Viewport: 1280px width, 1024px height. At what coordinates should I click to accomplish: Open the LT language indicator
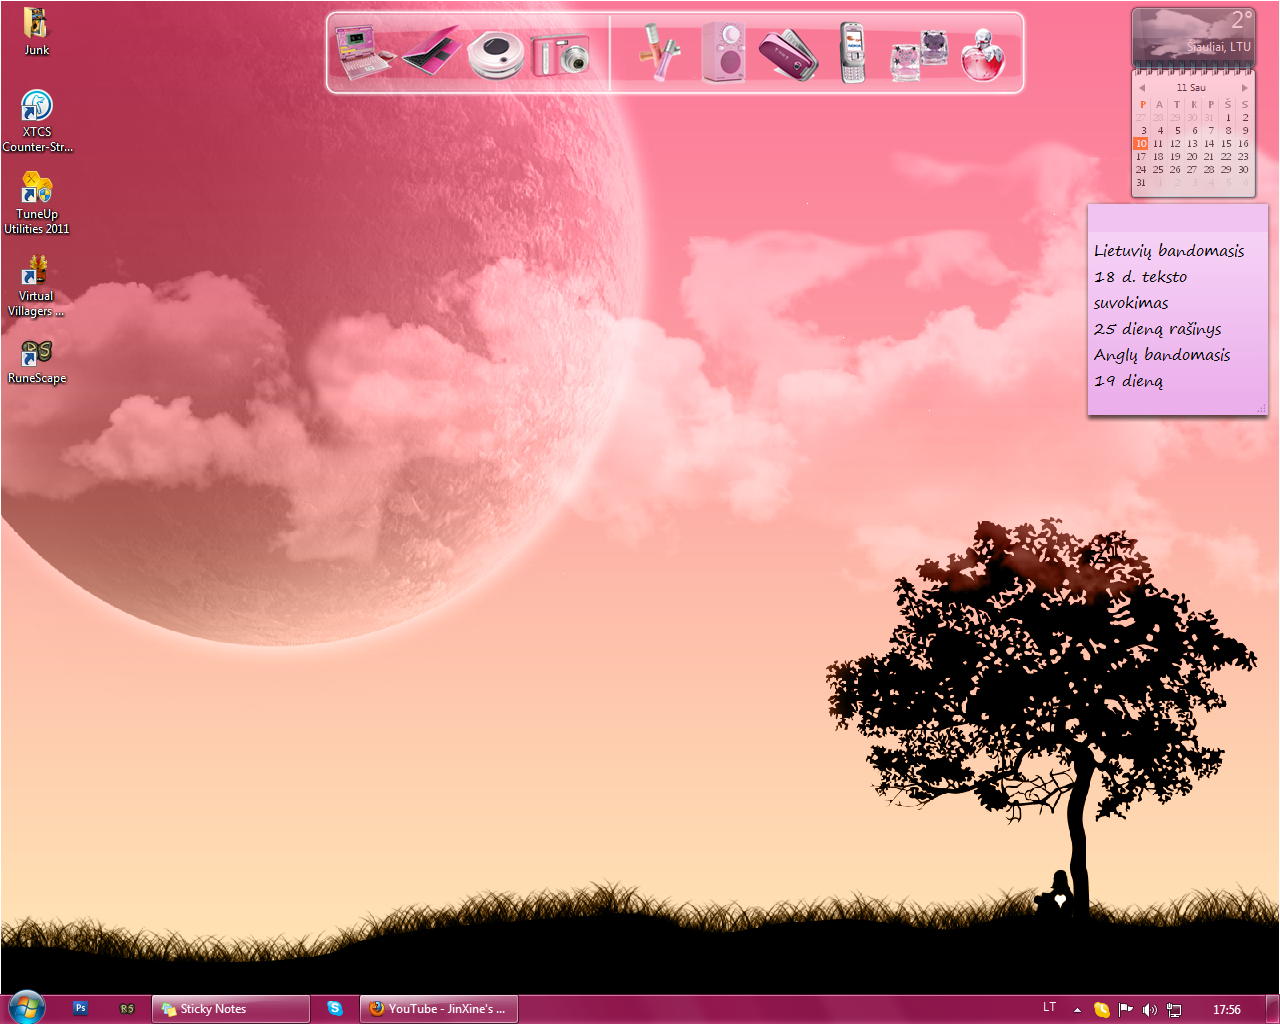pos(1049,1008)
